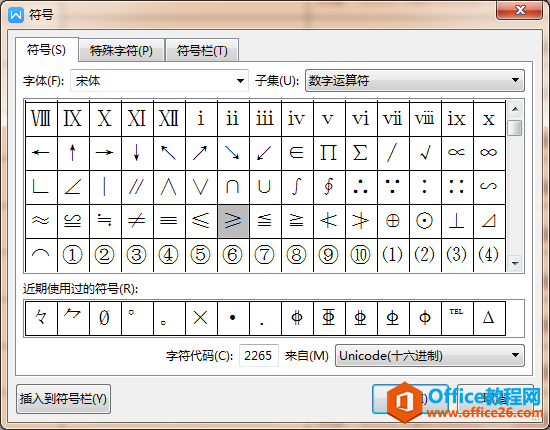Select the less-than-or-equal symbol ≤
Image resolution: width=550 pixels, height=430 pixels.
[x=201, y=221]
